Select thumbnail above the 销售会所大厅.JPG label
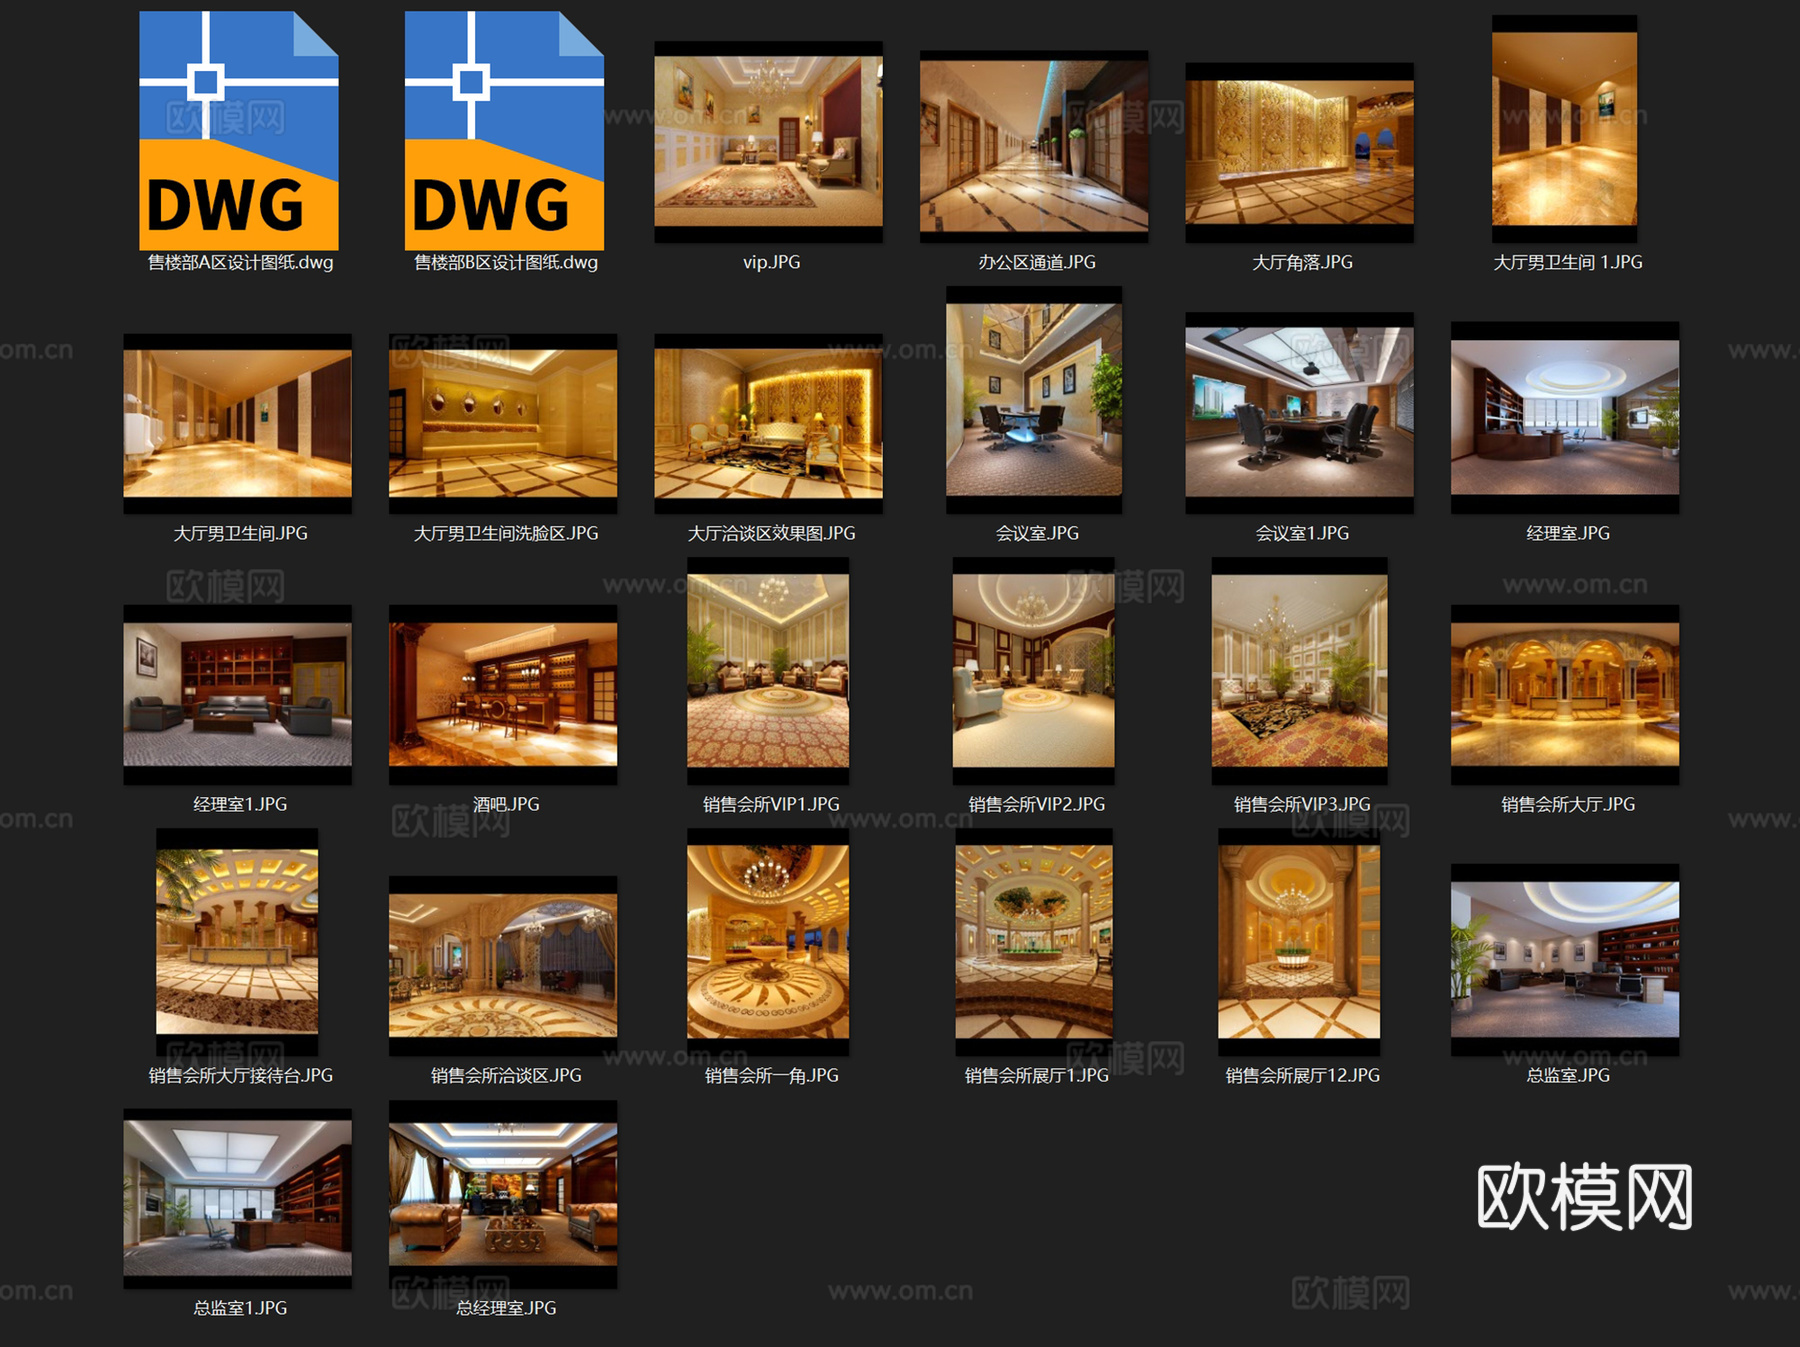Image resolution: width=1800 pixels, height=1347 pixels. pos(1565,695)
